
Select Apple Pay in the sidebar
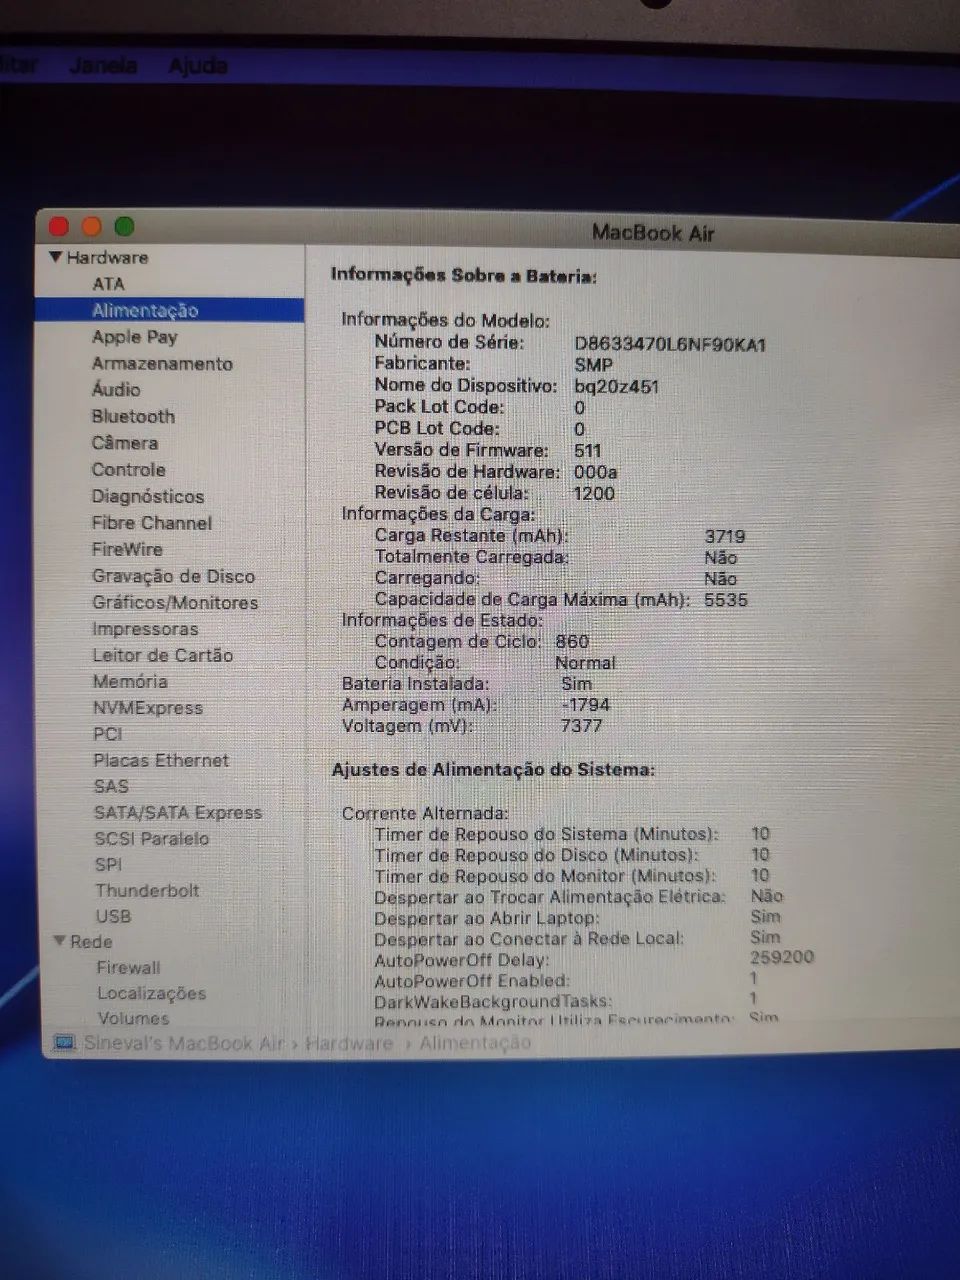coord(134,337)
